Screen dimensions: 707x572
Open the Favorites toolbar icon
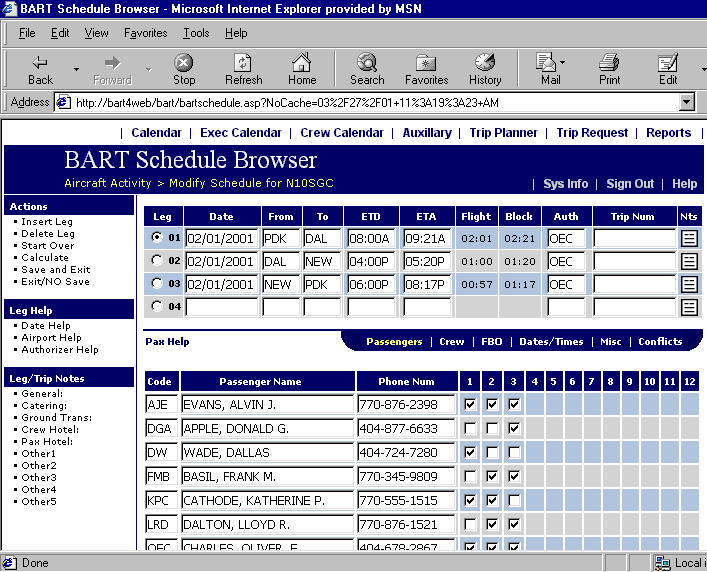[427, 69]
